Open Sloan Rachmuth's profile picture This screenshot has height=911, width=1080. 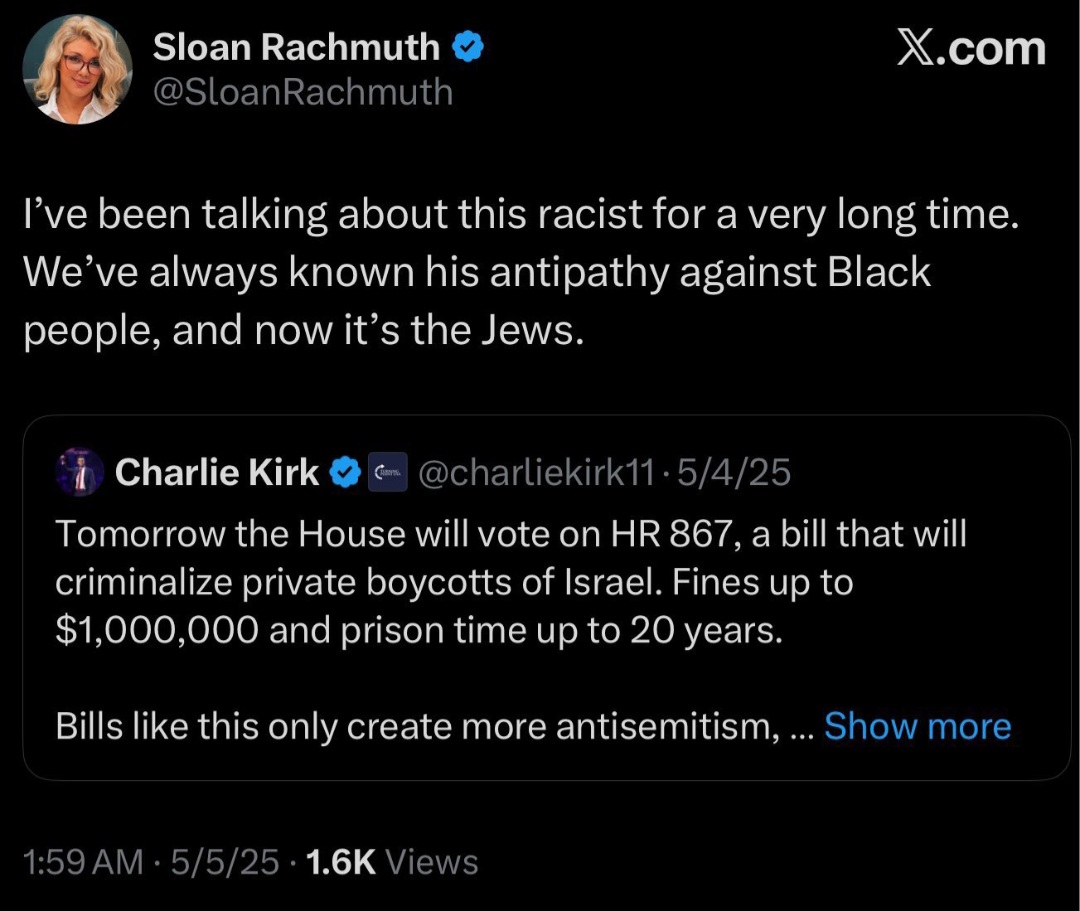77,70
